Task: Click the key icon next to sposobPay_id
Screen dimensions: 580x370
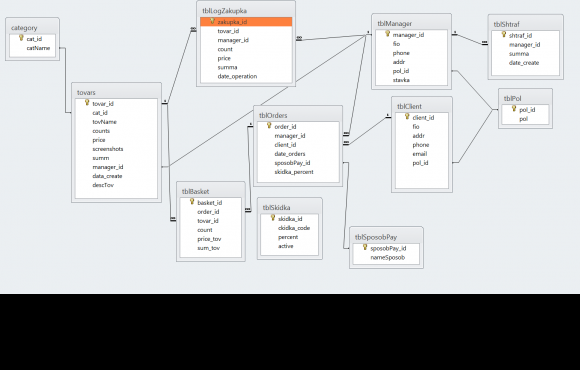Action: point(365,247)
